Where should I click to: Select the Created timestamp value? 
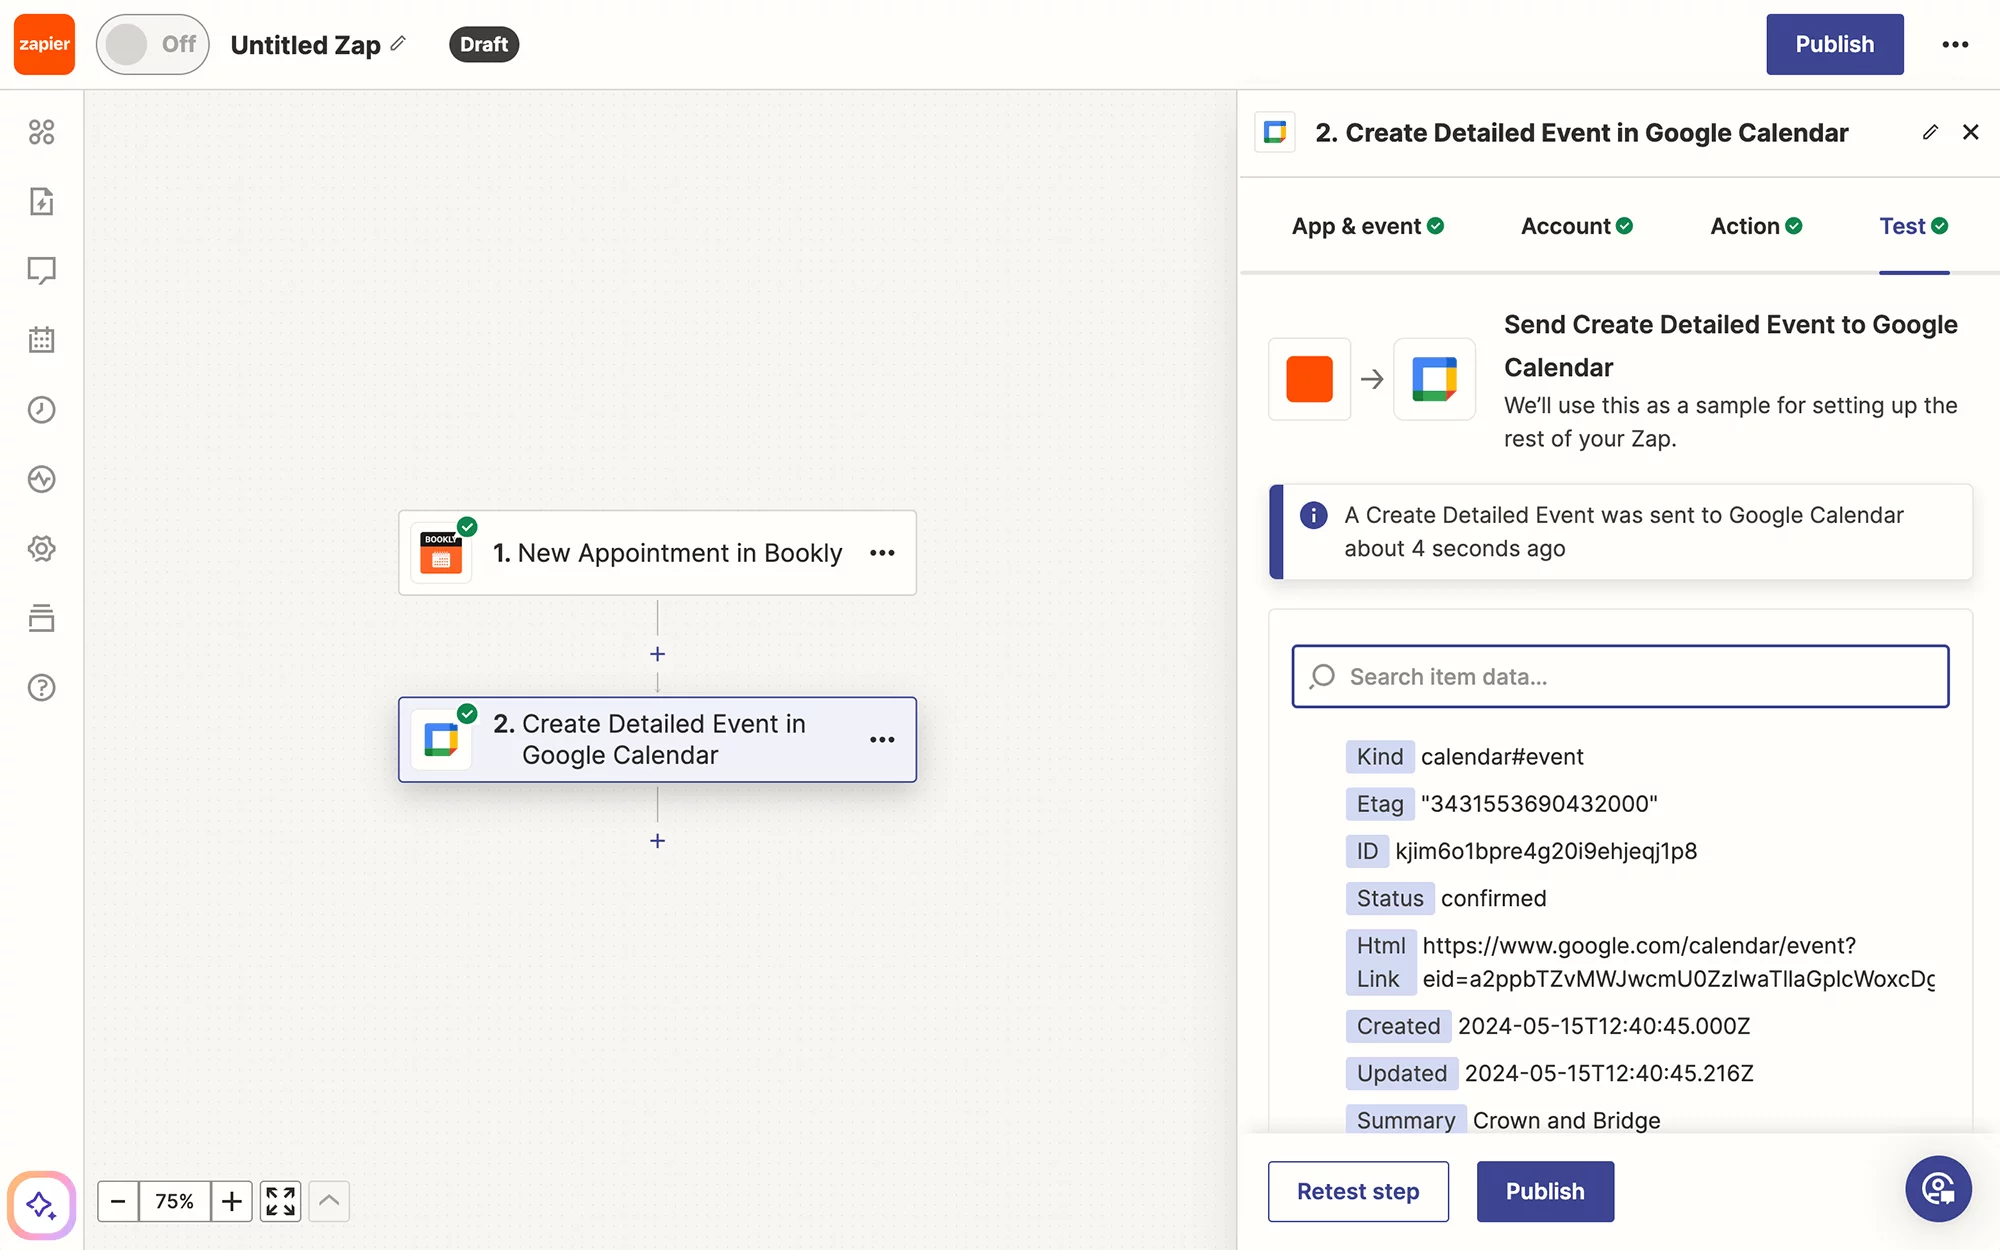tap(1604, 1026)
